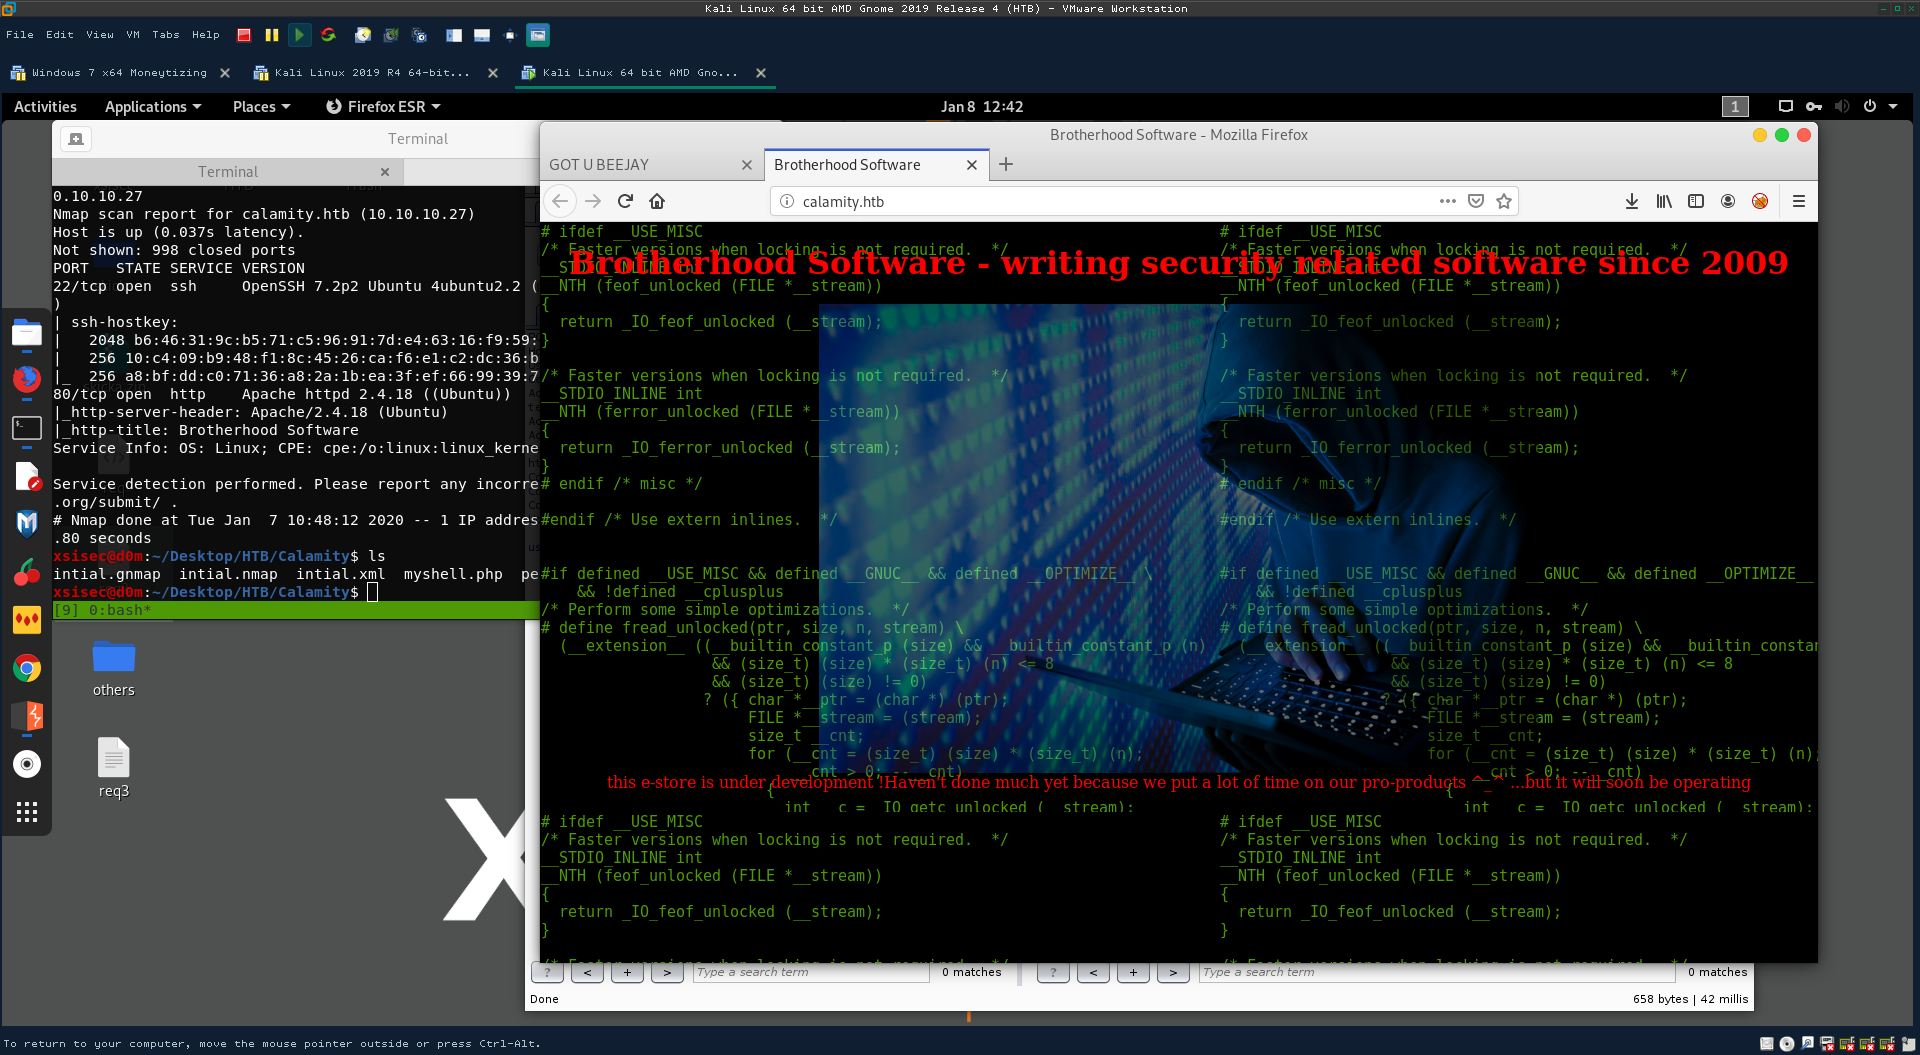Open VMware Help menu
Screen dimensions: 1920x1055
point(206,35)
